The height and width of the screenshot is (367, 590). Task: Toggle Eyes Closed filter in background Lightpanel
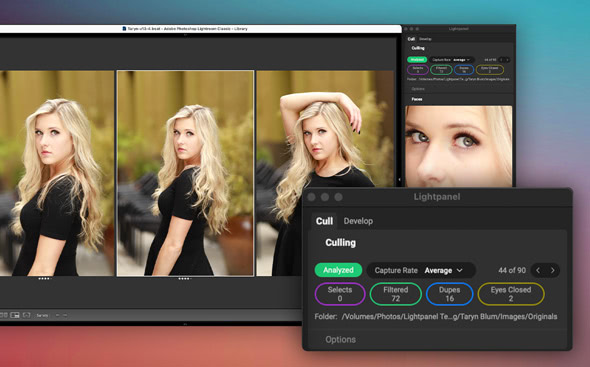[x=490, y=70]
